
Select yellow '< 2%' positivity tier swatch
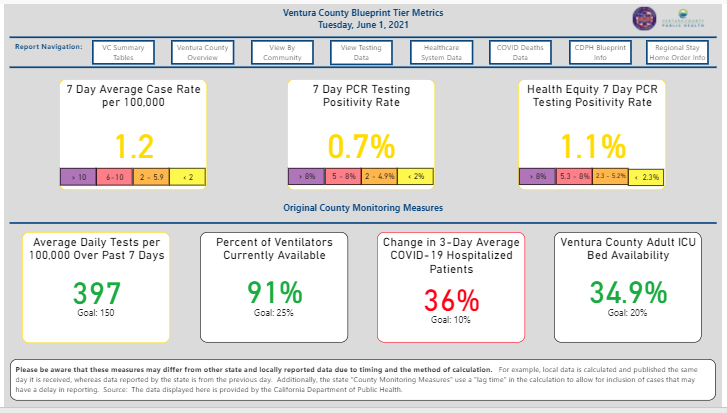click(415, 176)
